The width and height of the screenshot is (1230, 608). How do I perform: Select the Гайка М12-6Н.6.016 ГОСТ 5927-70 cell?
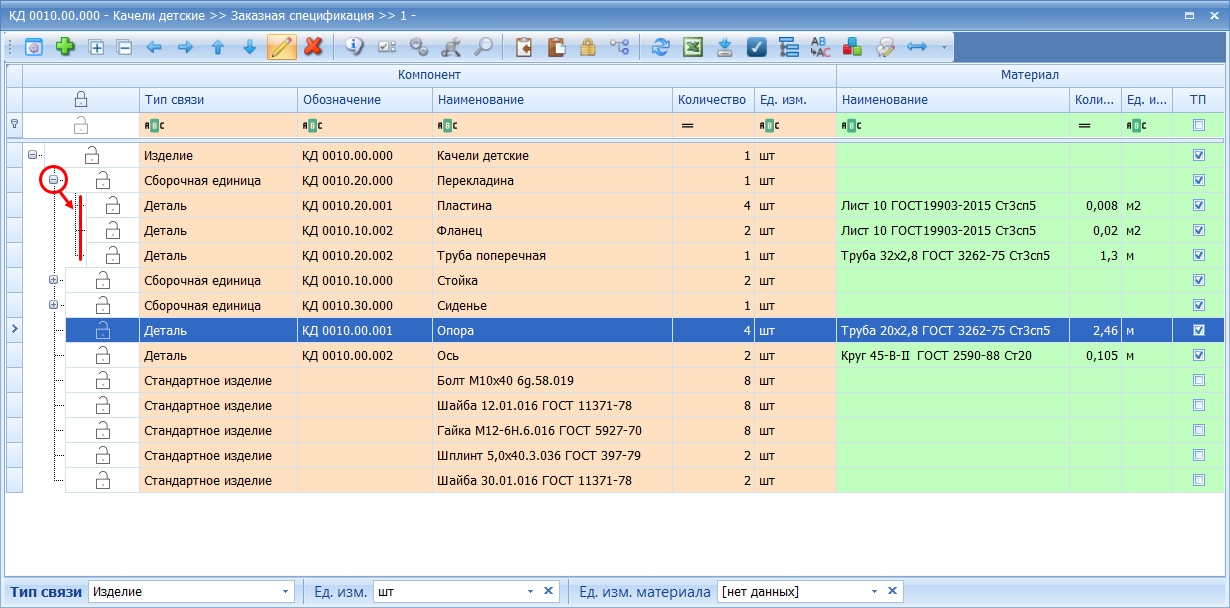552,431
